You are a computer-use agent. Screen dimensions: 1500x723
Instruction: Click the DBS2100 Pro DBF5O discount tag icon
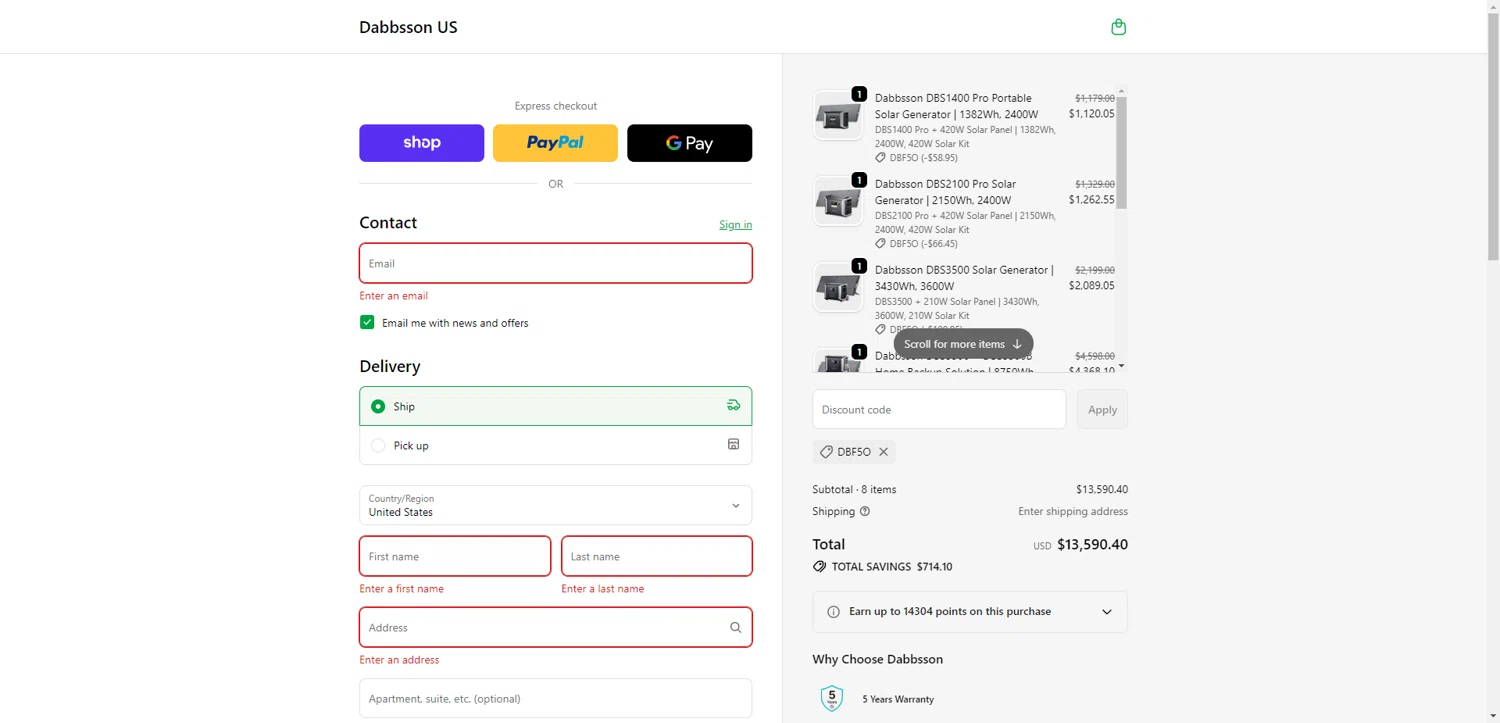pos(880,243)
